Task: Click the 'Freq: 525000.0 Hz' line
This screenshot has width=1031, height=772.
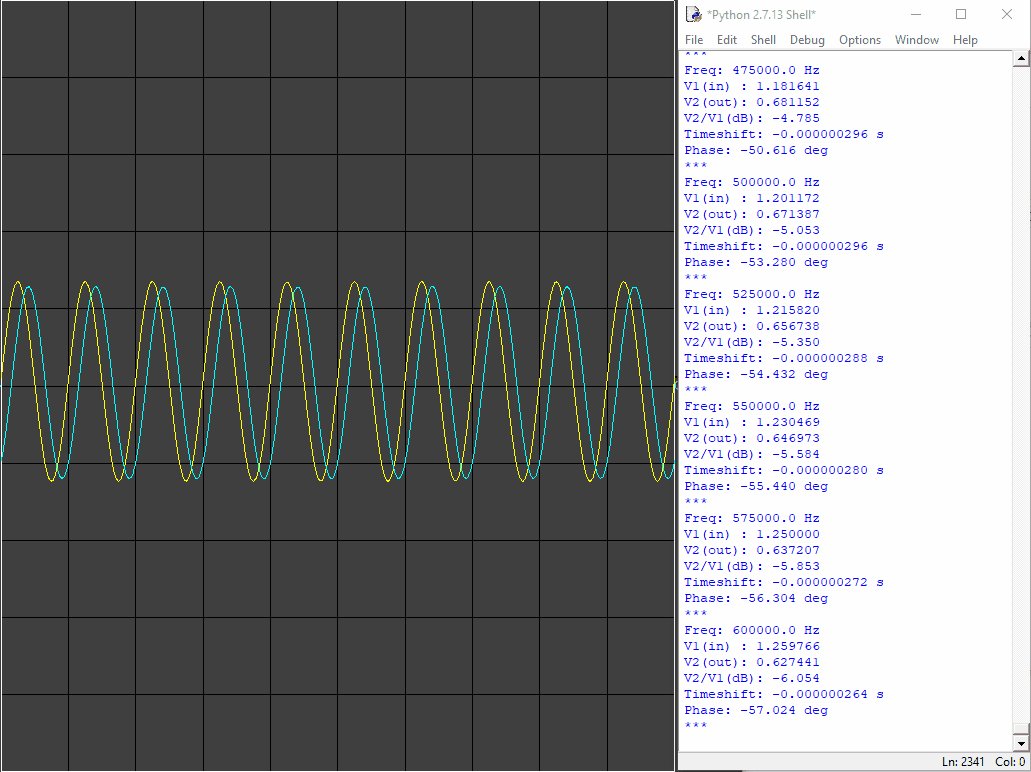Action: [752, 294]
